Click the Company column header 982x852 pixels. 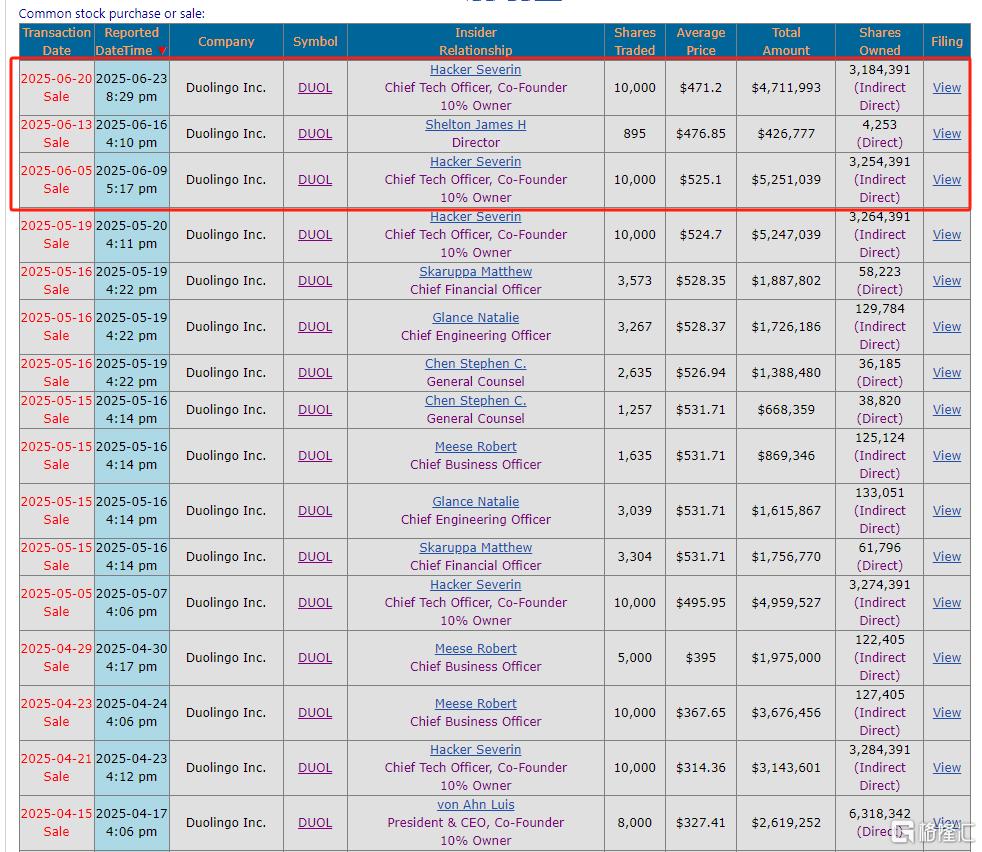tap(226, 42)
